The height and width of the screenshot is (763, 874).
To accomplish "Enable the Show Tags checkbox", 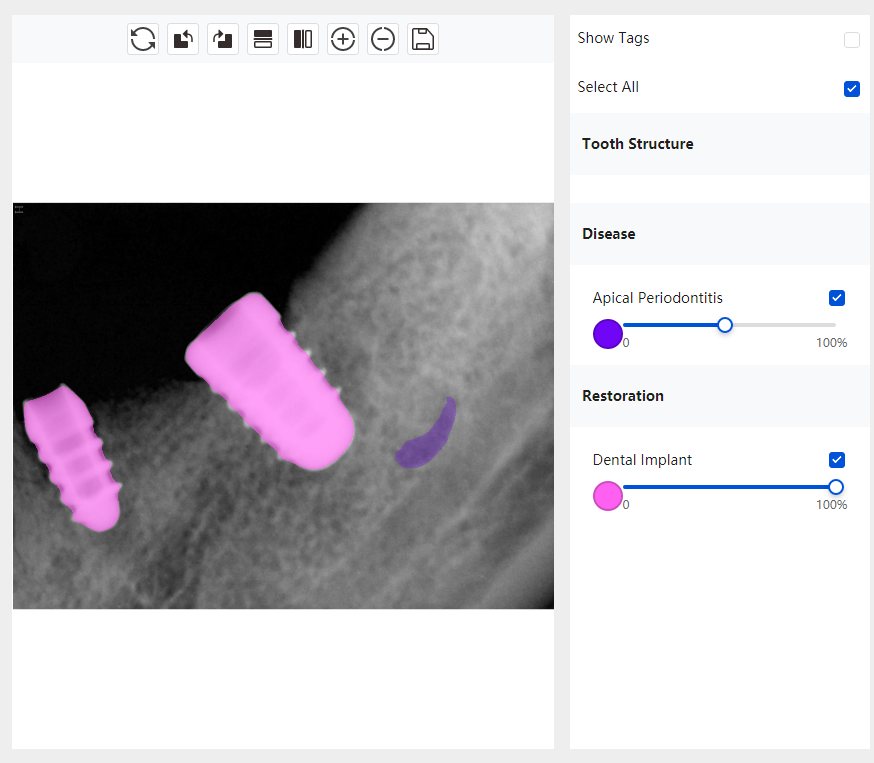I will (x=852, y=40).
